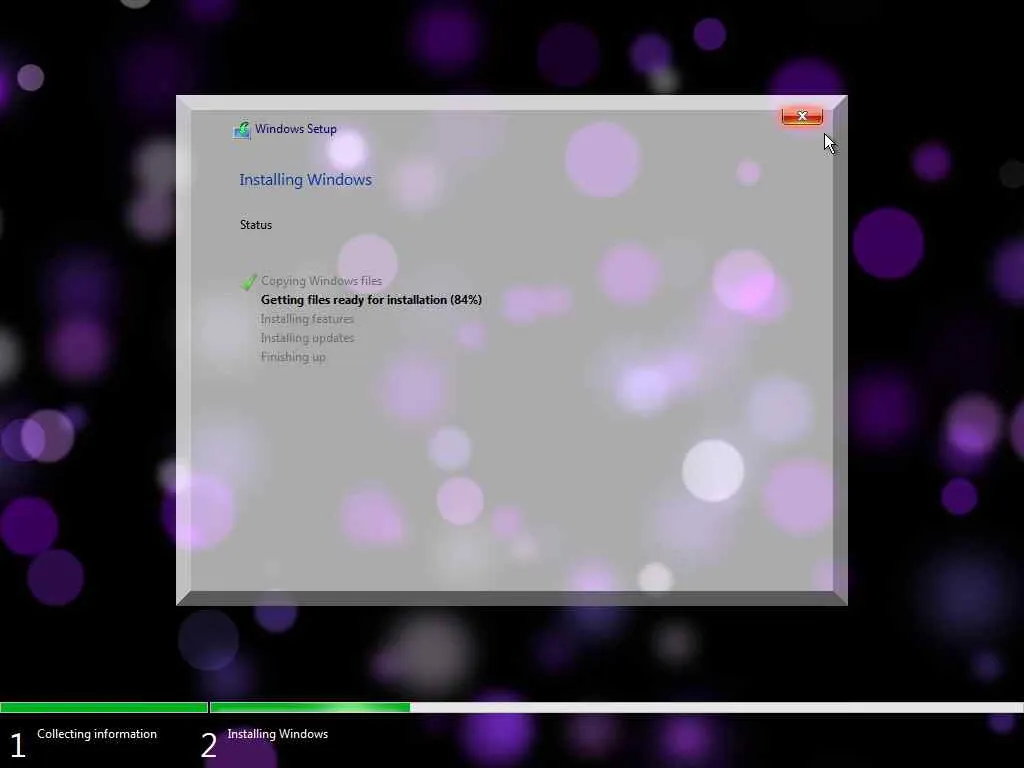Select the 'Windows Setup' title text
This screenshot has height=768, width=1024.
click(296, 129)
